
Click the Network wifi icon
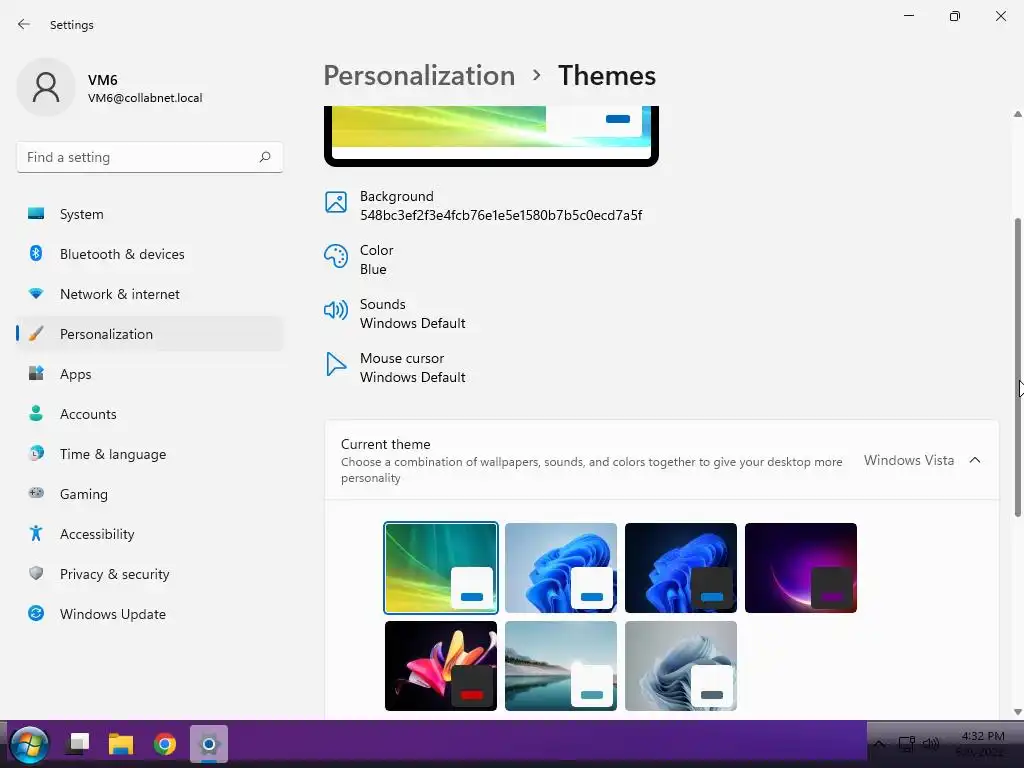pyautogui.click(x=36, y=294)
